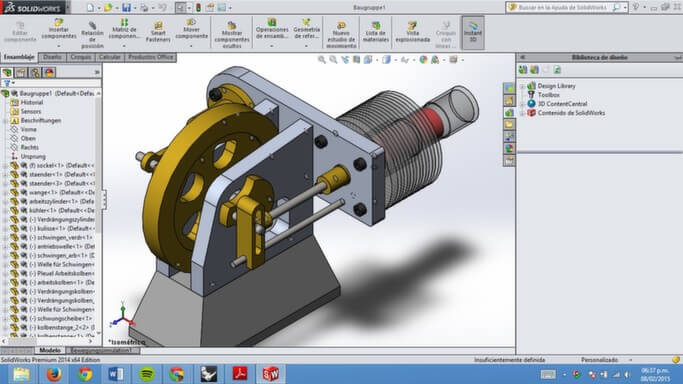Image resolution: width=683 pixels, height=384 pixels.
Task: Click the Insertar componentes icon
Action: click(x=59, y=29)
